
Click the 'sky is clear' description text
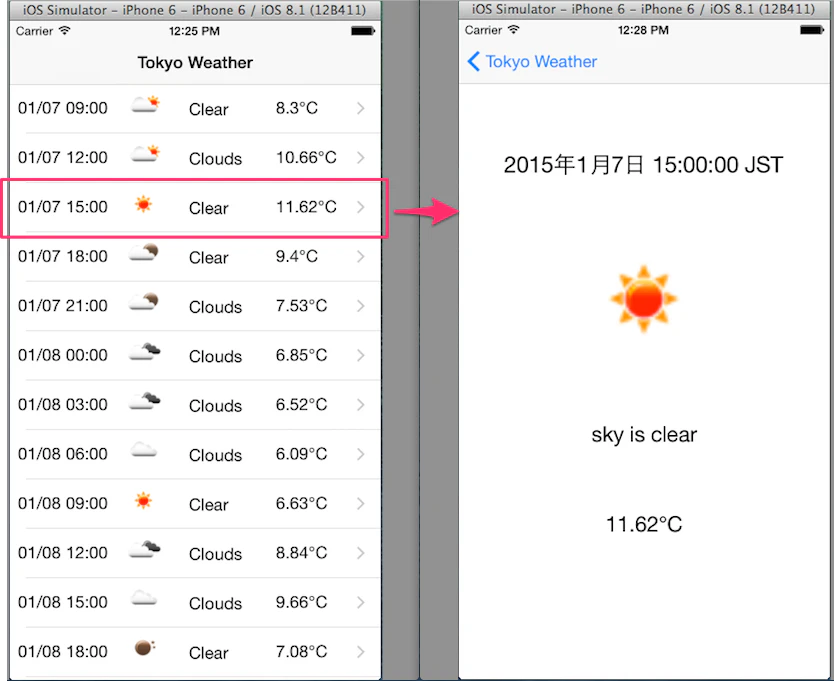coord(644,435)
